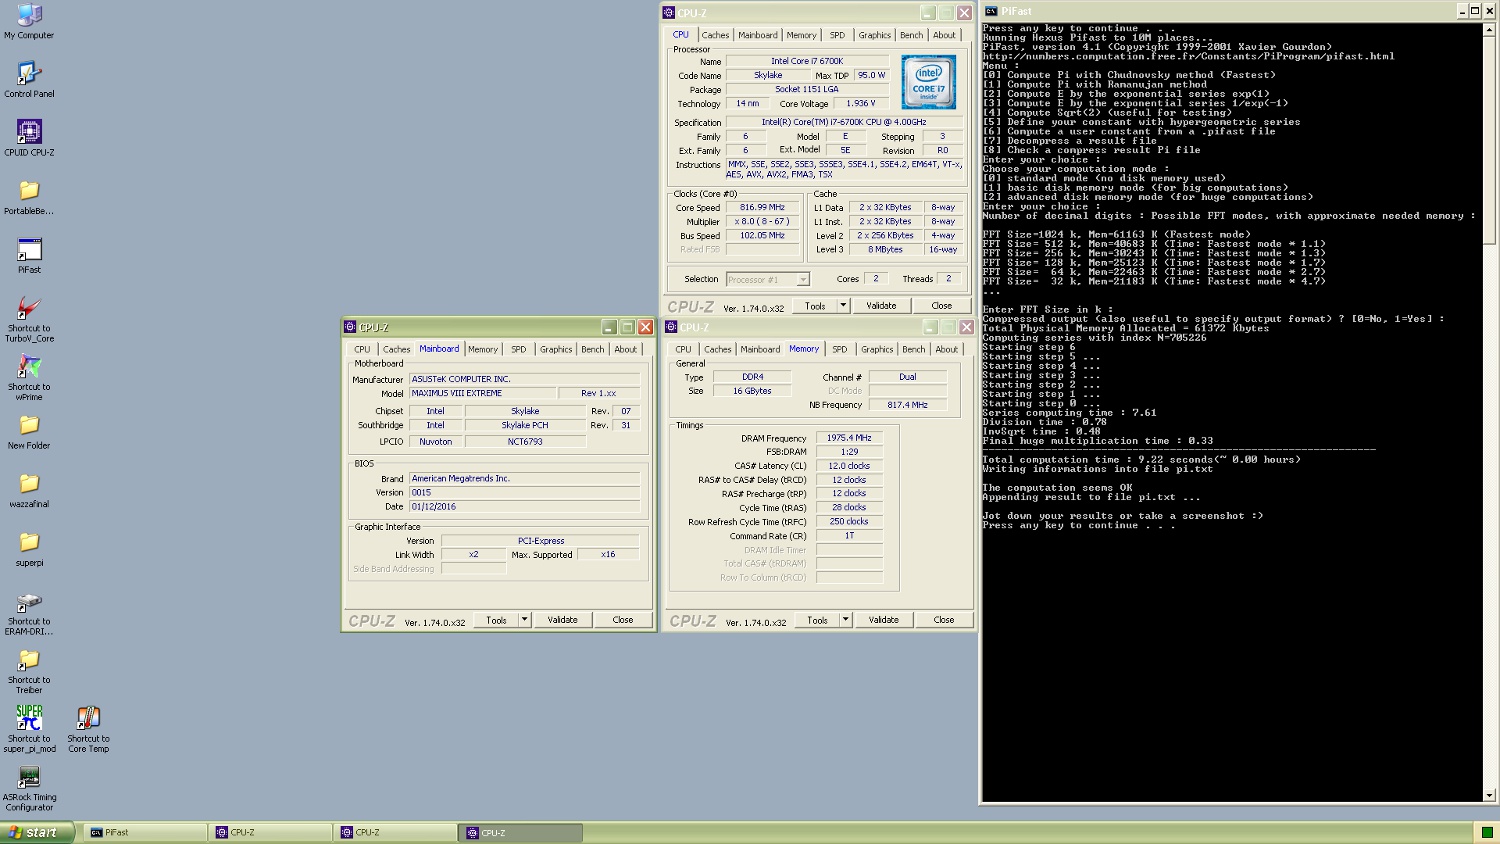Click the Core Speed value field
The image size is (1500, 844).
click(x=762, y=208)
